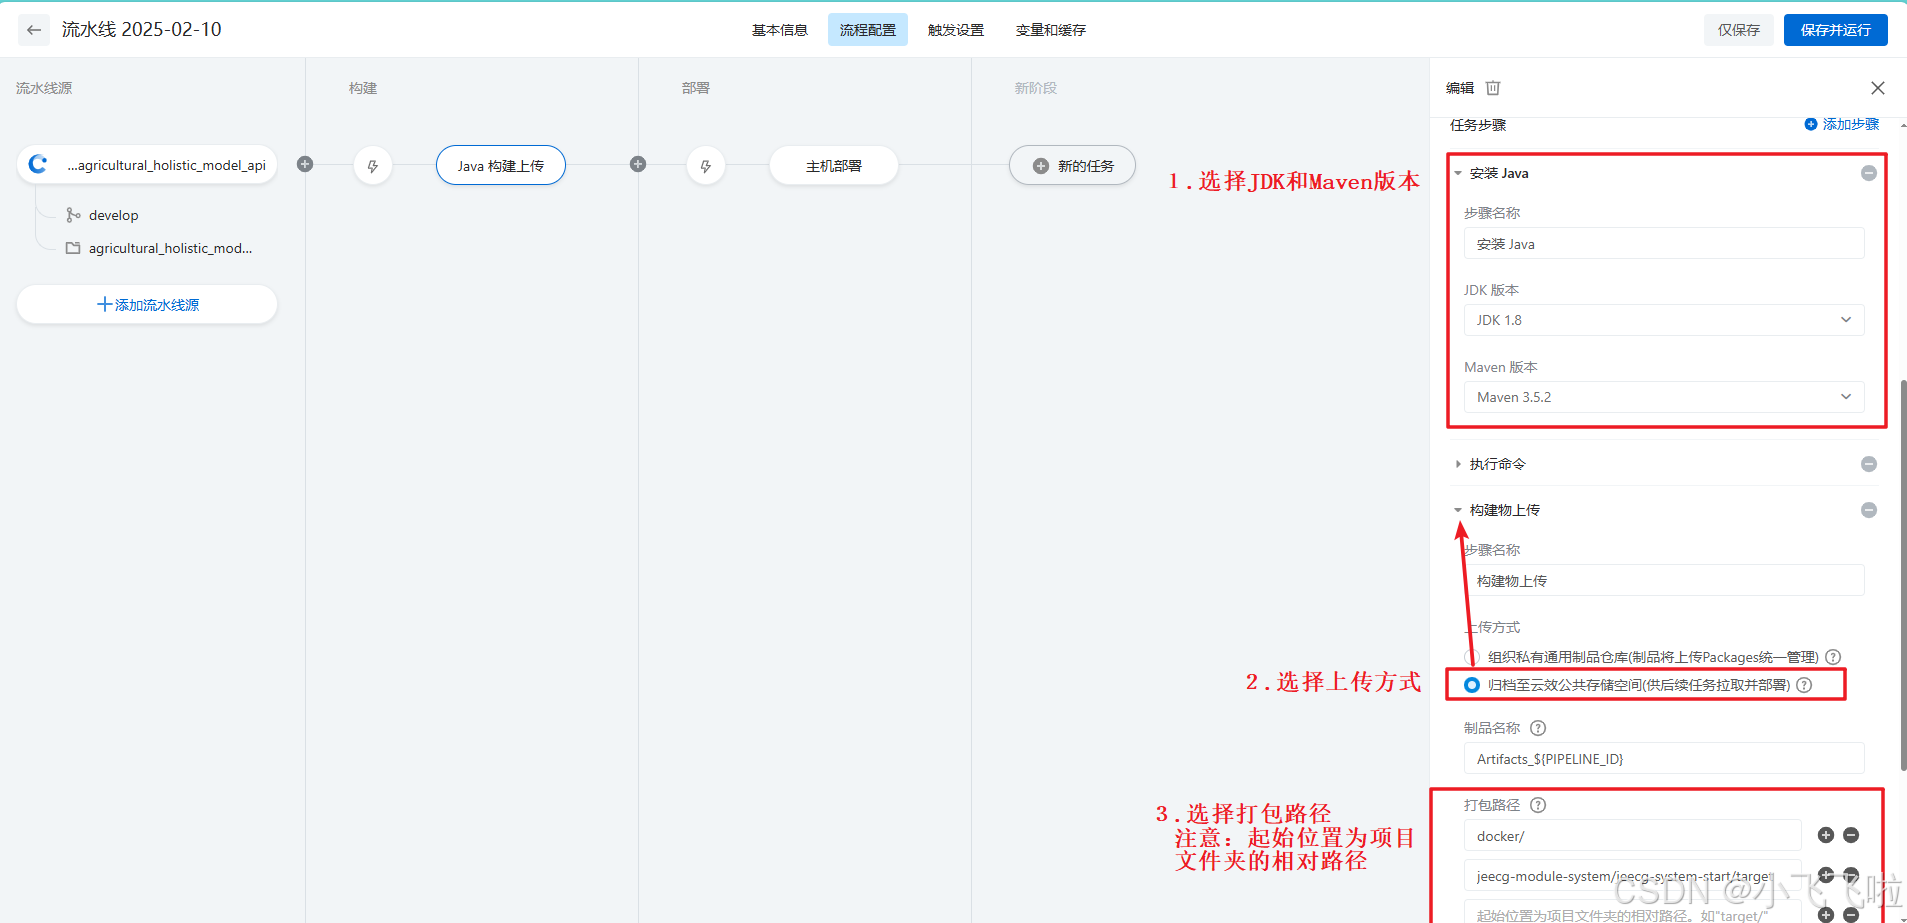
Task: Add a path with plus beside docker/
Action: pos(1826,835)
